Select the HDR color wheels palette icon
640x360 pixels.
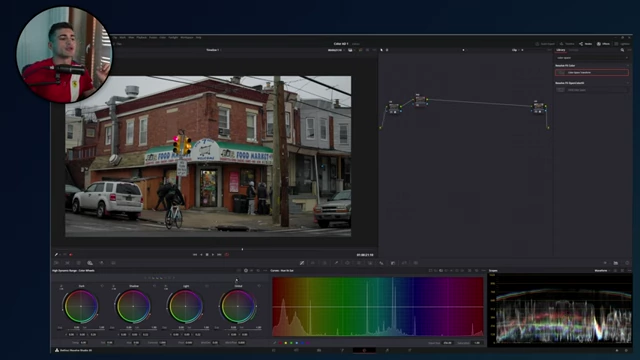tap(90, 263)
